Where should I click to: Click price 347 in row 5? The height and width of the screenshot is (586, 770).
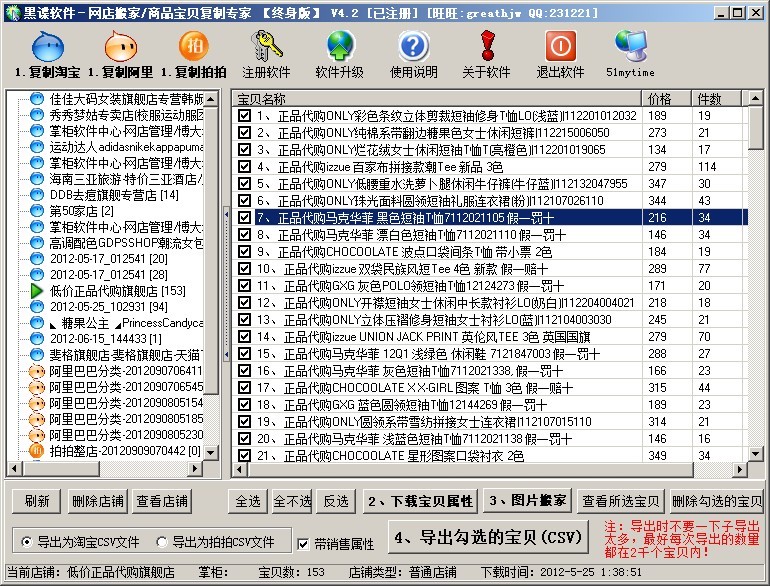657,184
